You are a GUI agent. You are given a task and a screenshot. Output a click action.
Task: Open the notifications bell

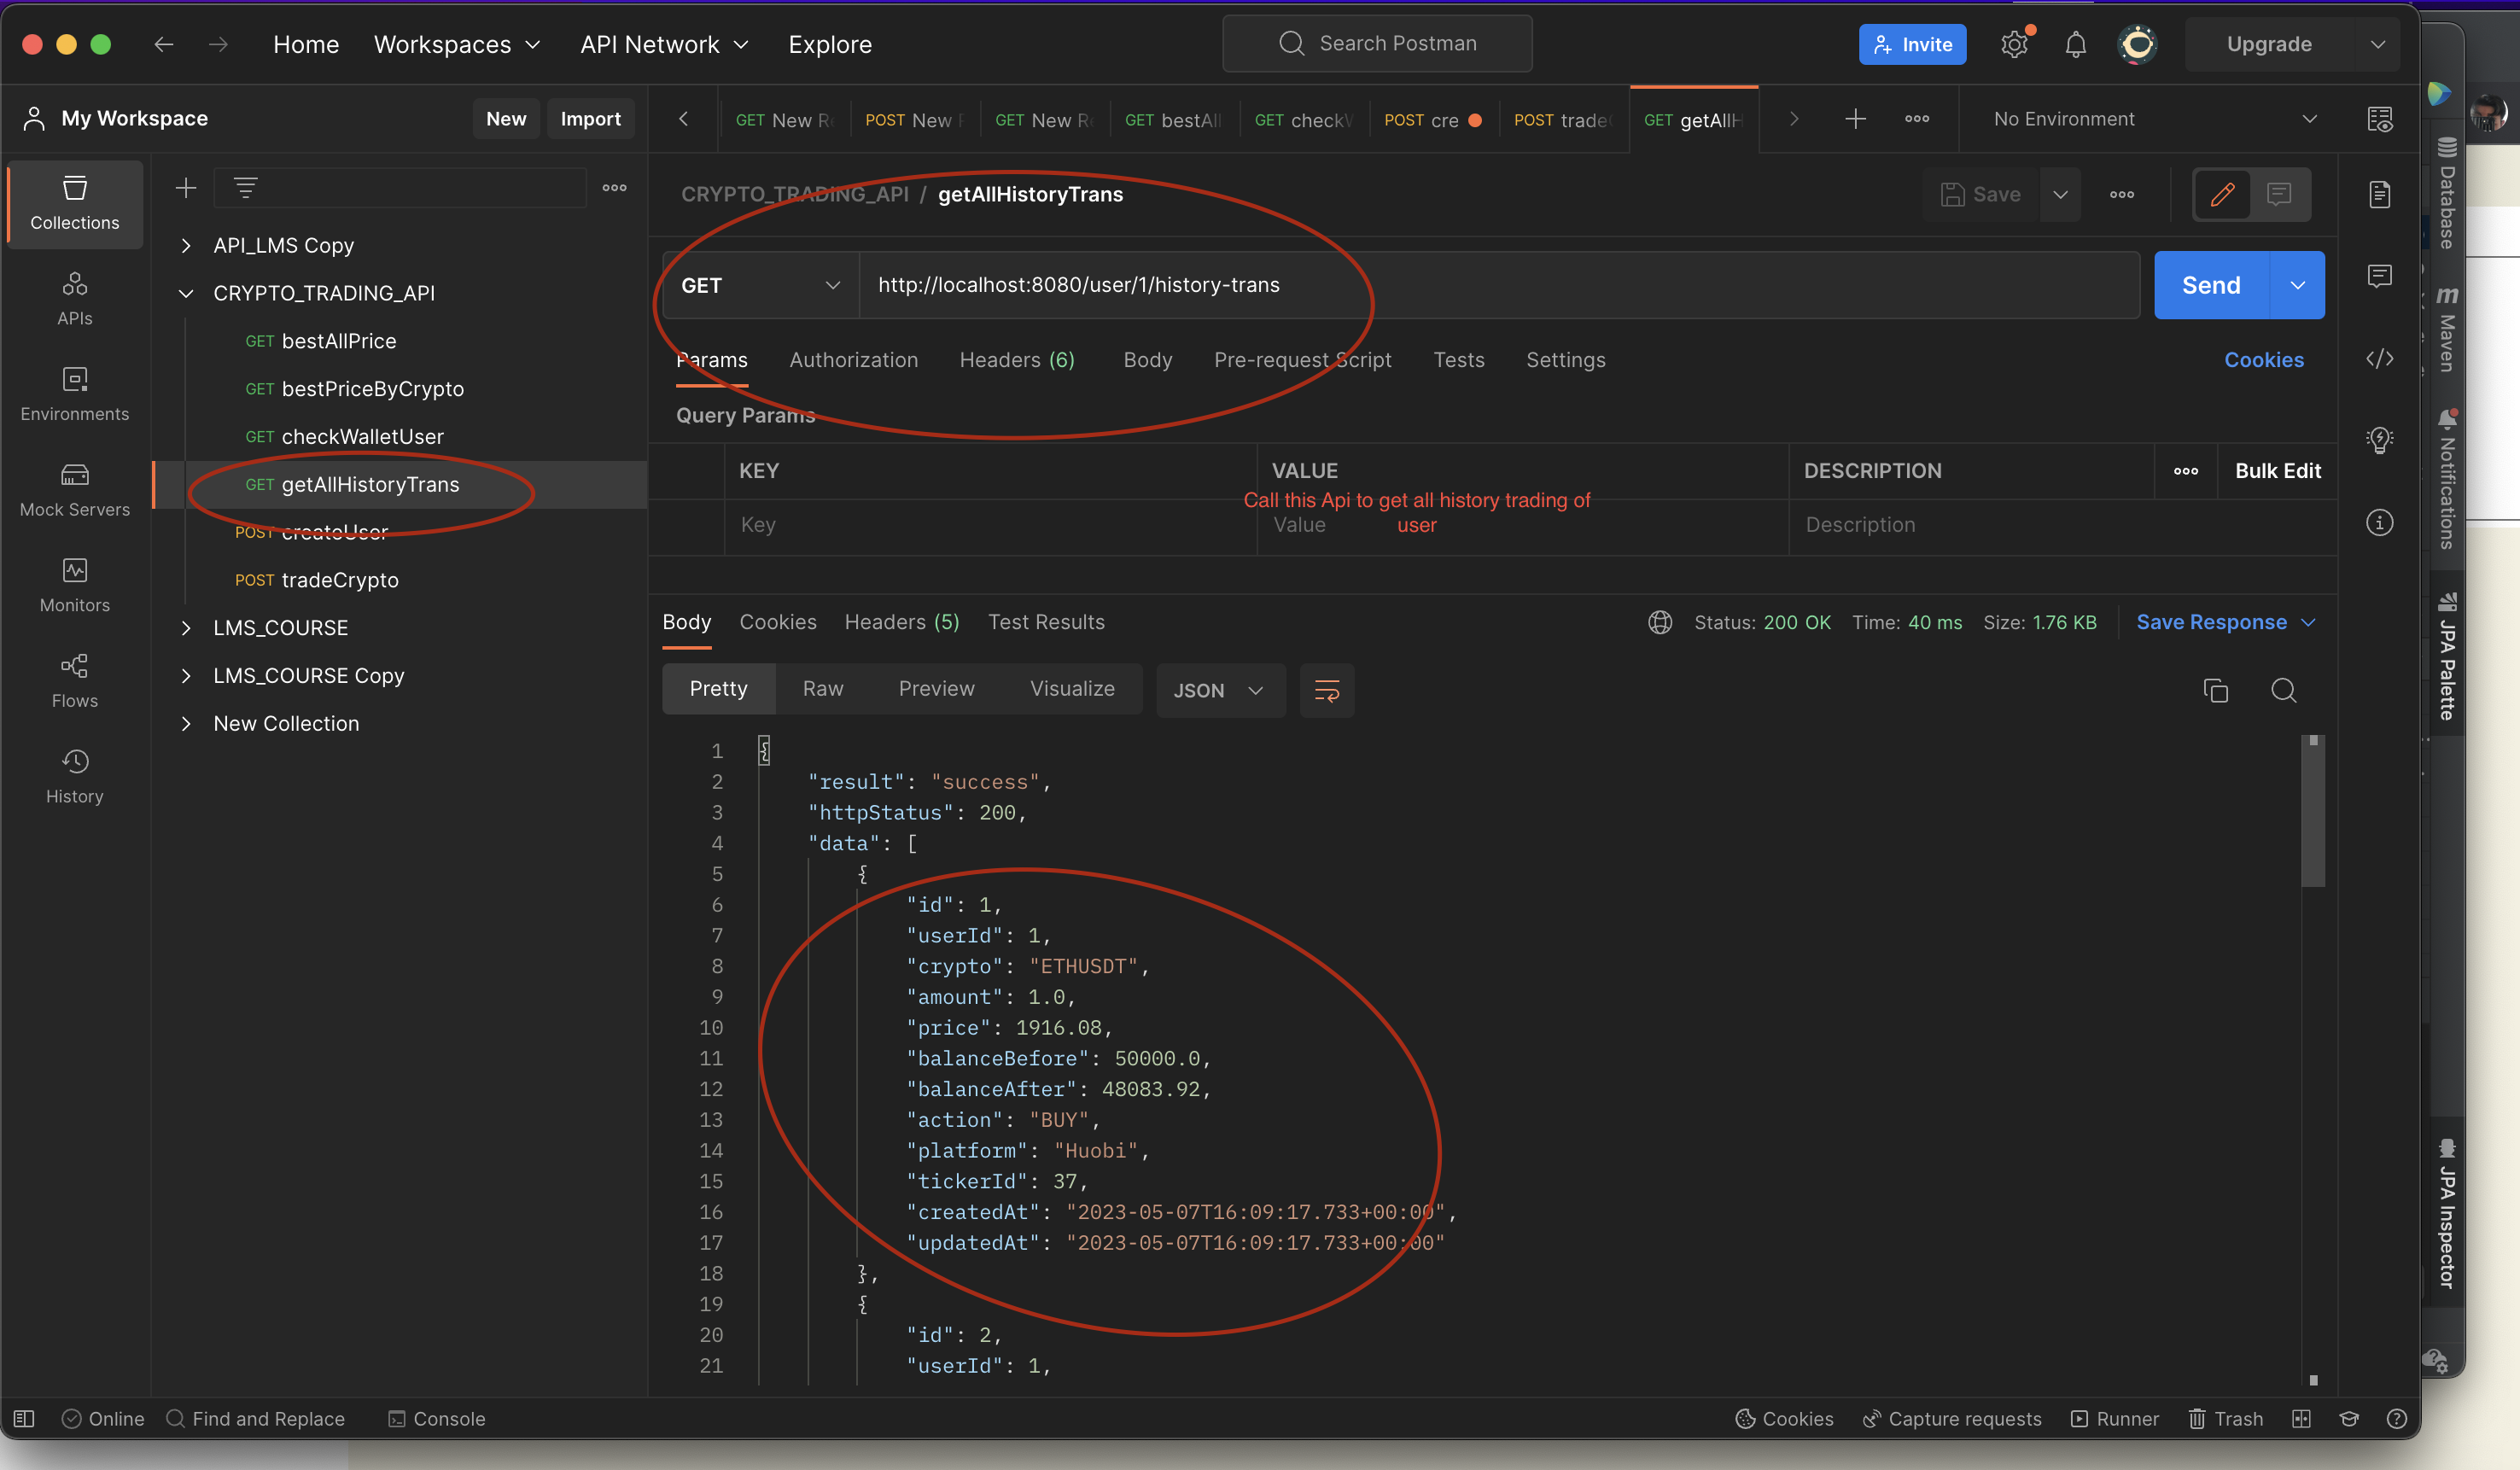click(x=2075, y=44)
